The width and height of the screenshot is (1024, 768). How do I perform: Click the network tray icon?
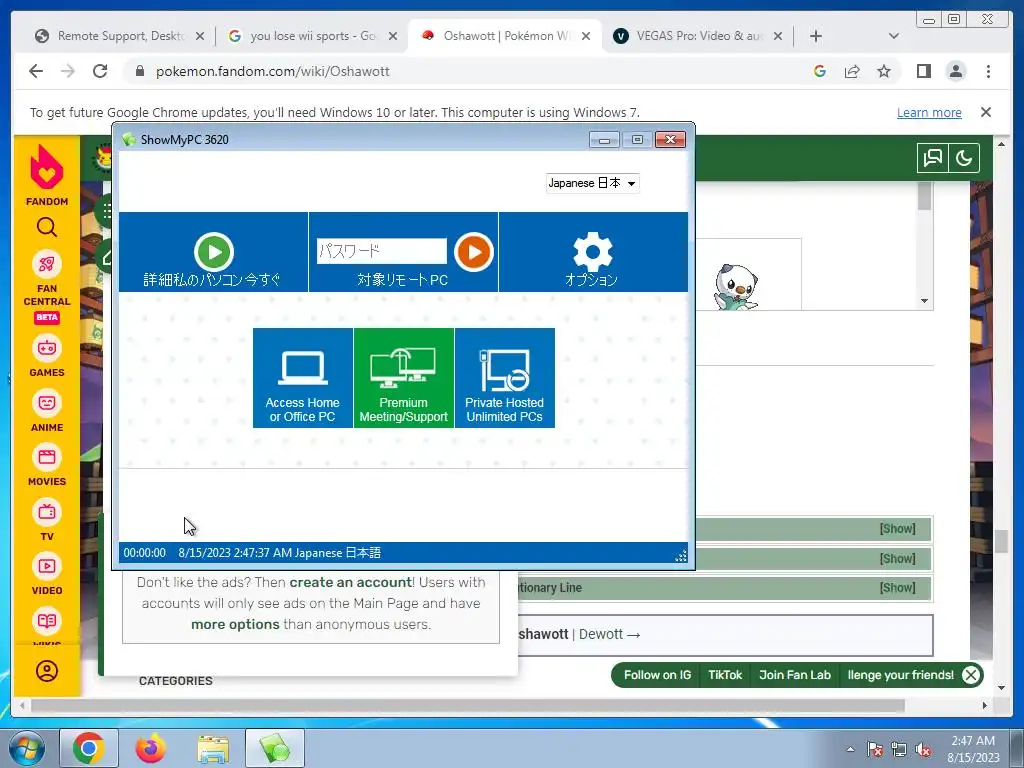(x=899, y=750)
